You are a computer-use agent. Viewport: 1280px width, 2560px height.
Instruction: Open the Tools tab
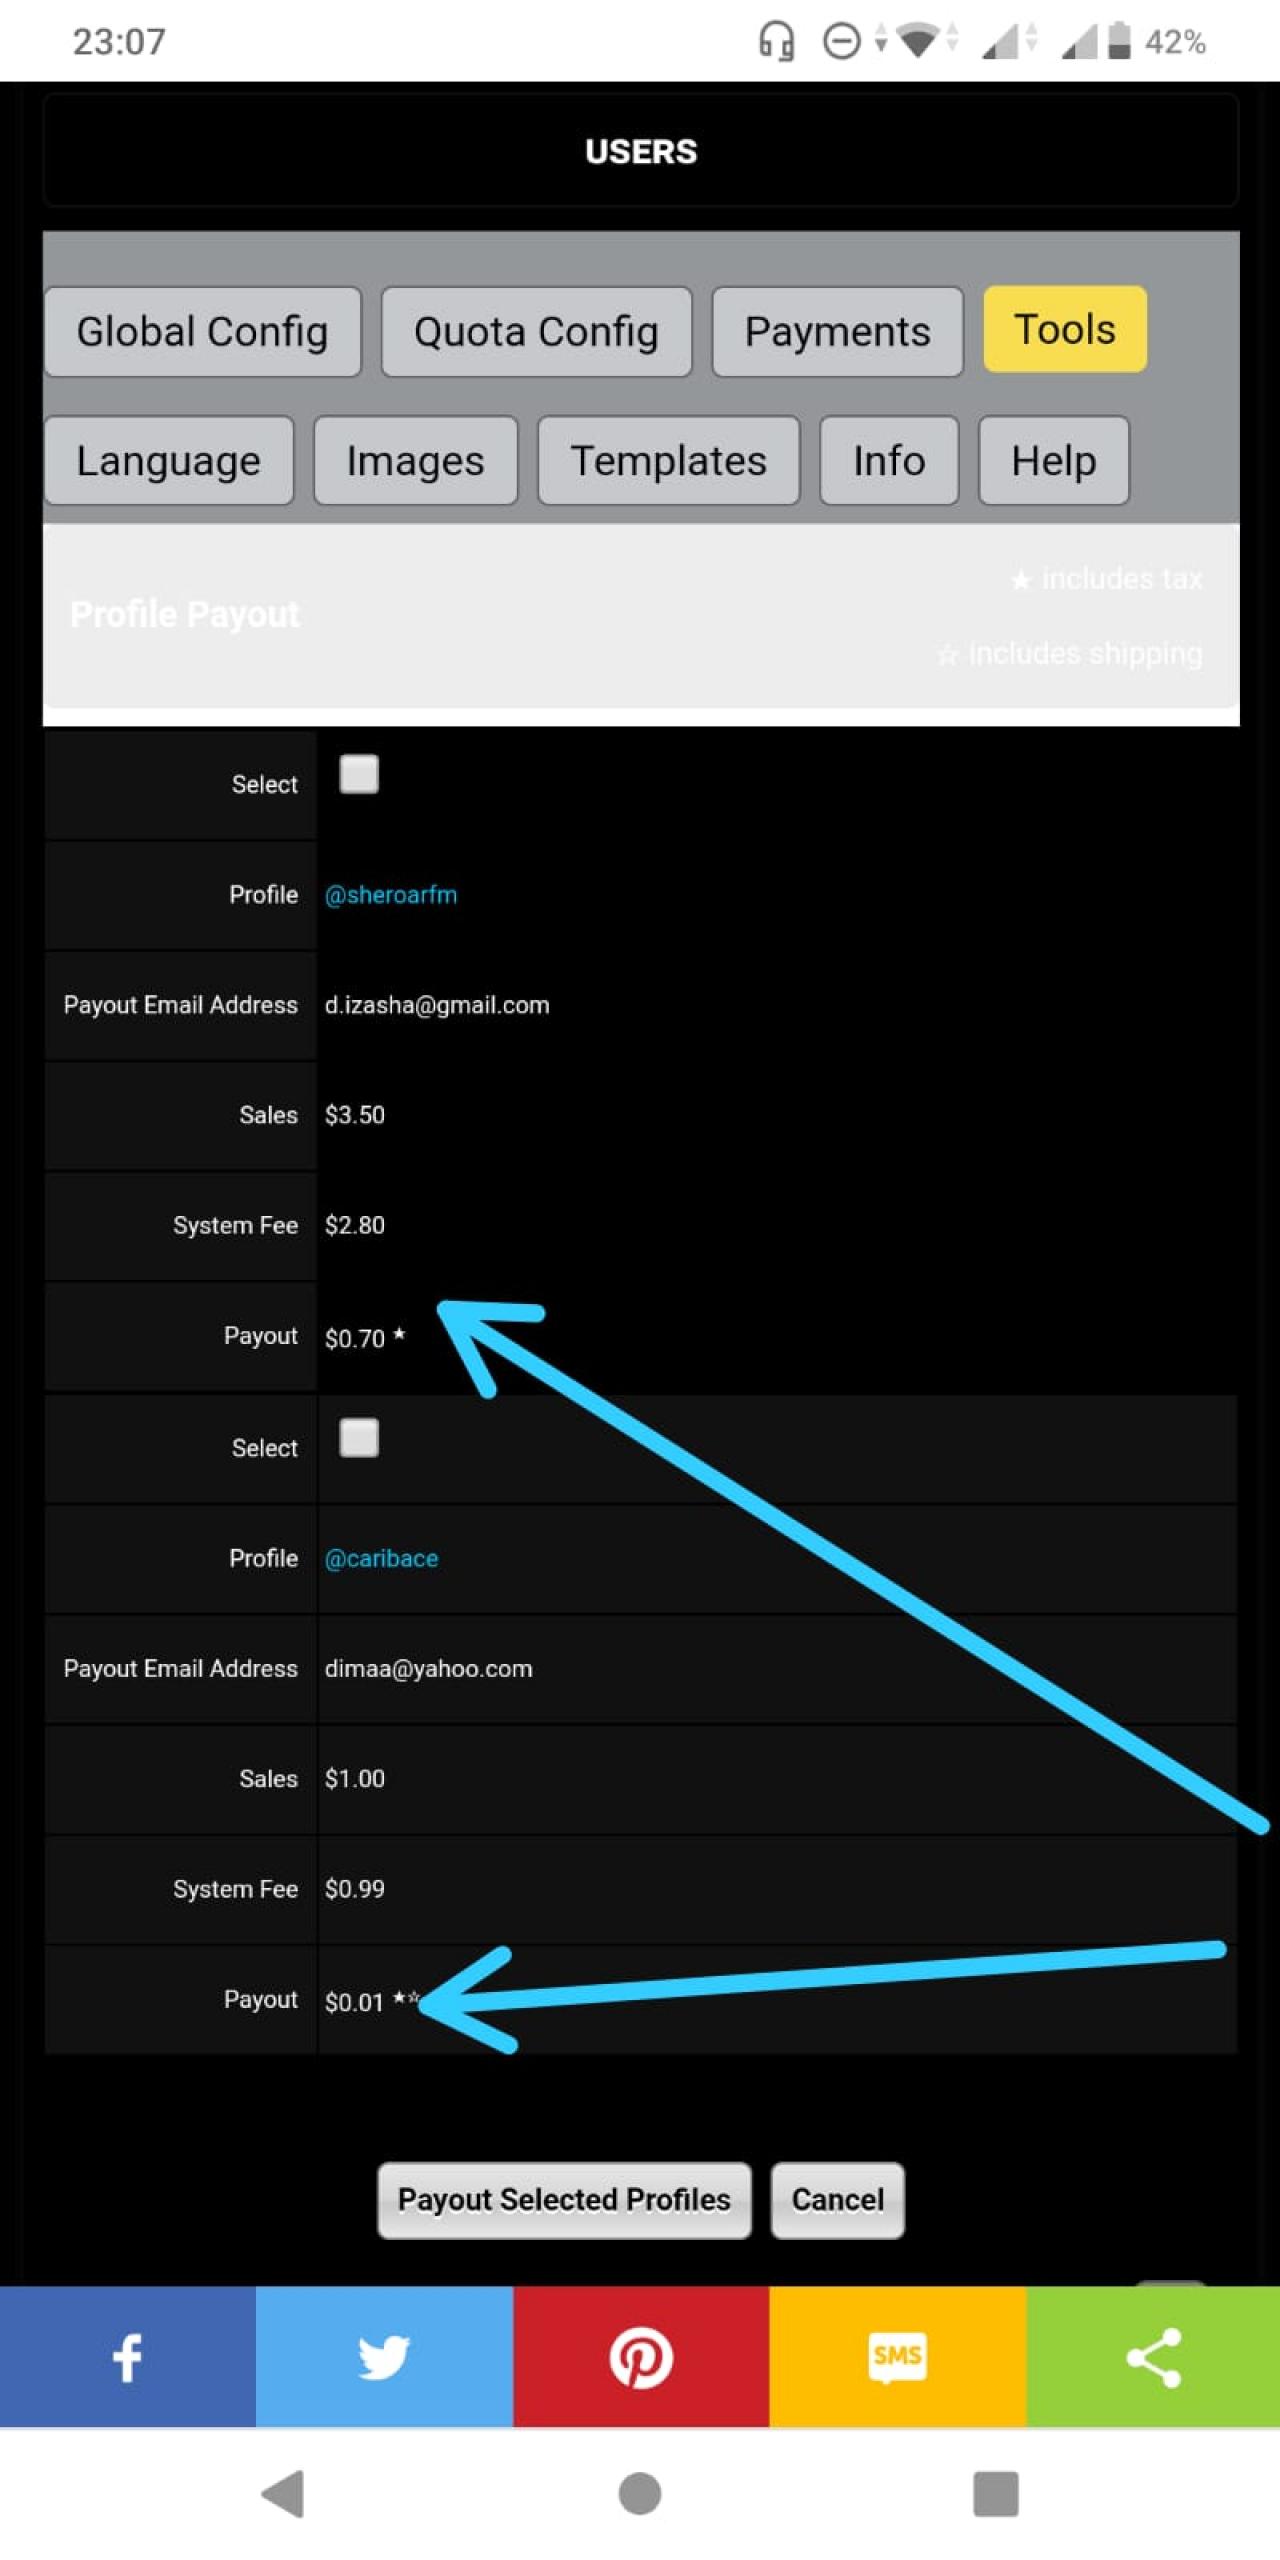click(x=1064, y=330)
